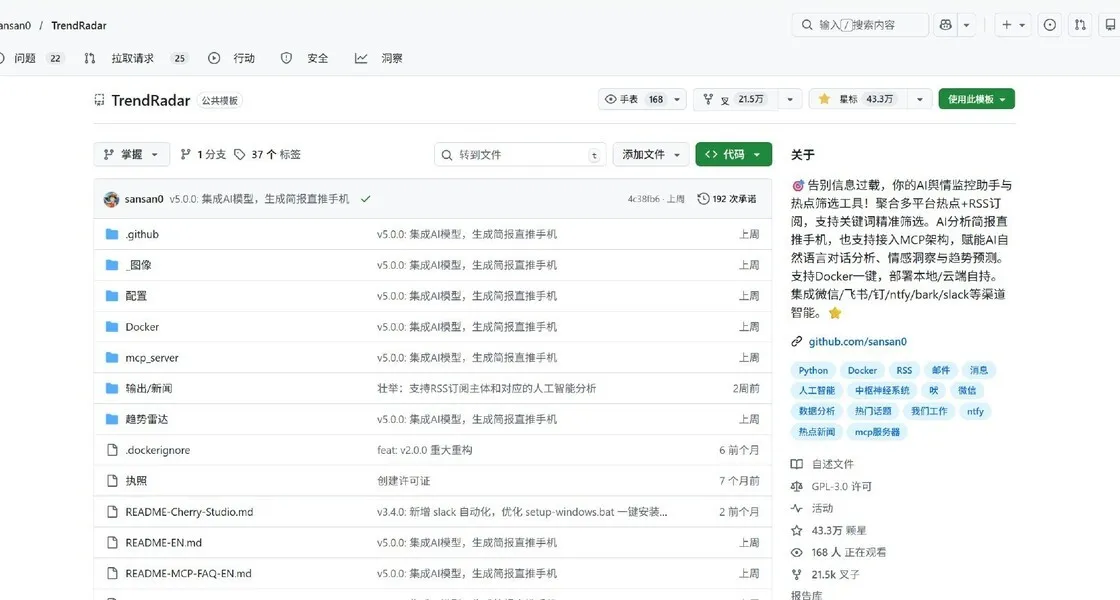The width and height of the screenshot is (1120, 600).
Task: Open the mcp_server folder
Action: (151, 357)
